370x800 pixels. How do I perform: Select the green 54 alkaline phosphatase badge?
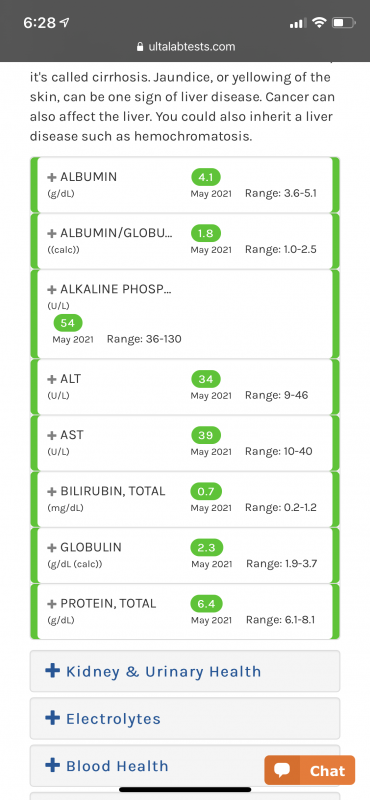pos(68,323)
